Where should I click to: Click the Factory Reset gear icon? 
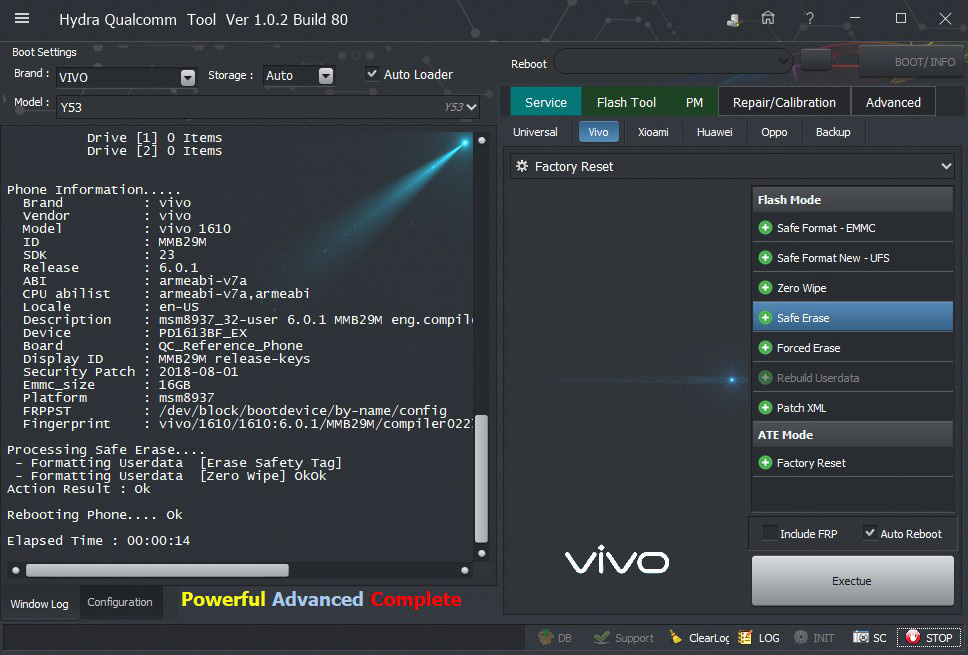pyautogui.click(x=522, y=166)
